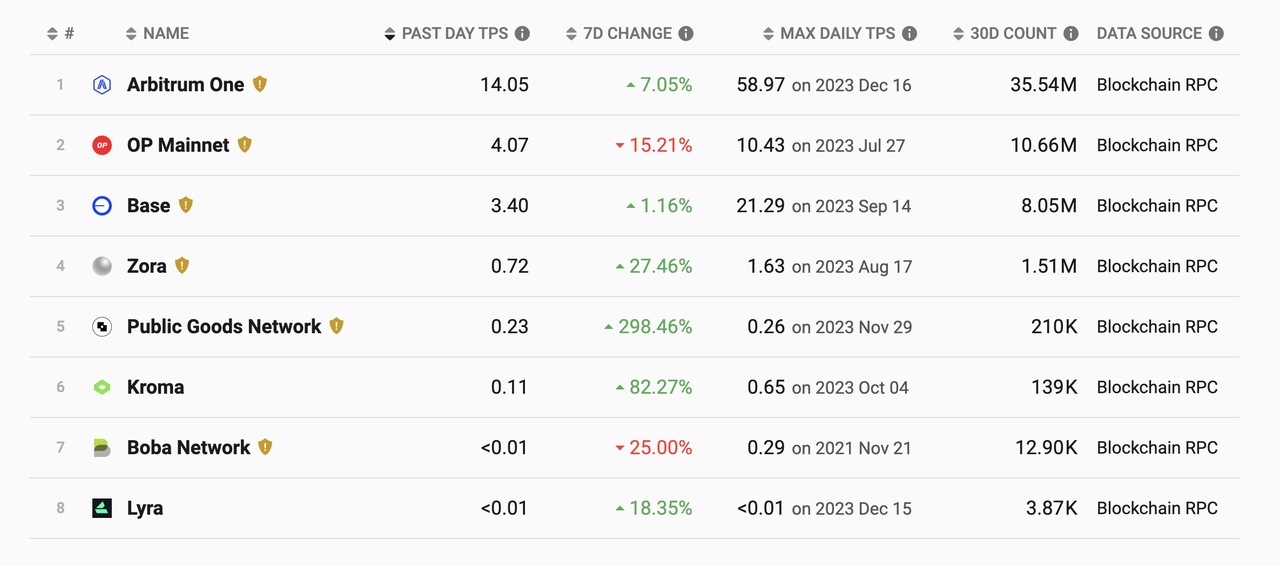Sort by the # rank column arrows

coord(60,33)
